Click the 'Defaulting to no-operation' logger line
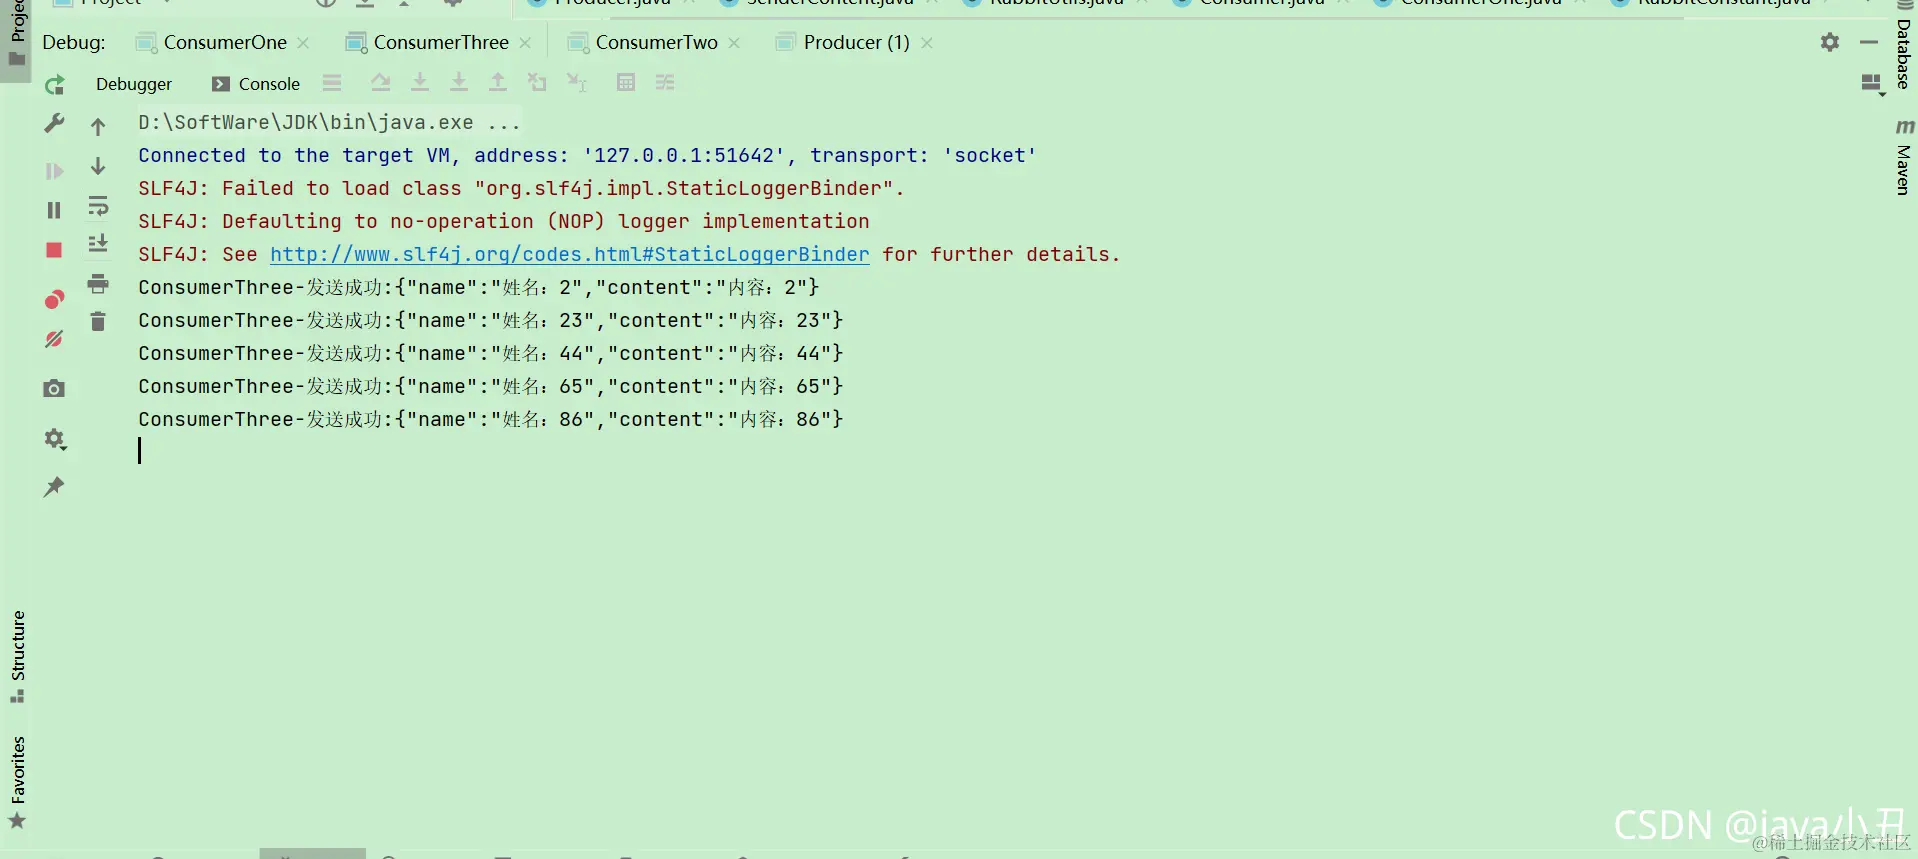Screen dimensions: 1918x859 click(504, 221)
